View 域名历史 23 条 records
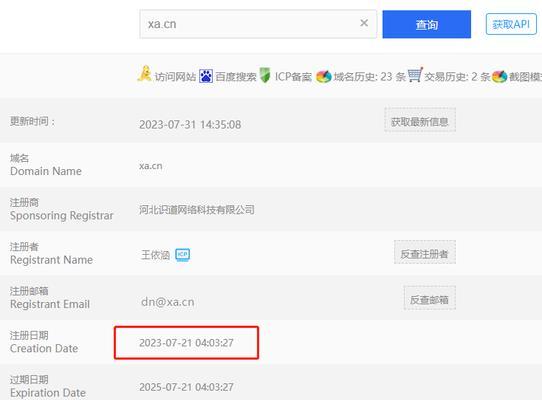The image size is (542, 400). (370, 76)
